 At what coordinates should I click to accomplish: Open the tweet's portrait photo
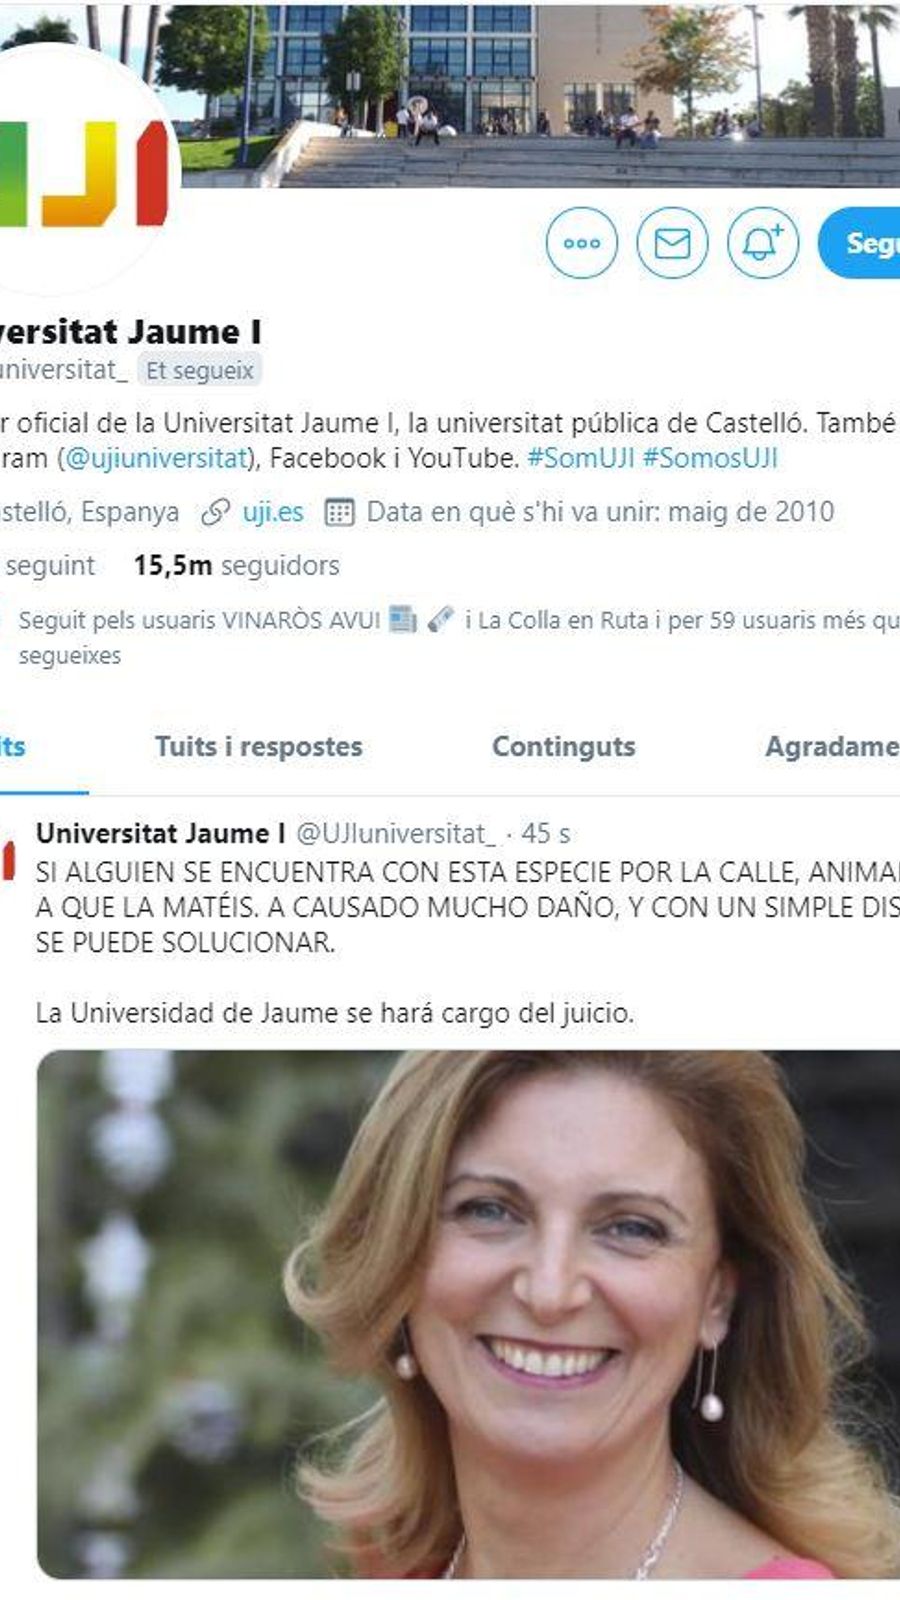[x=468, y=1314]
